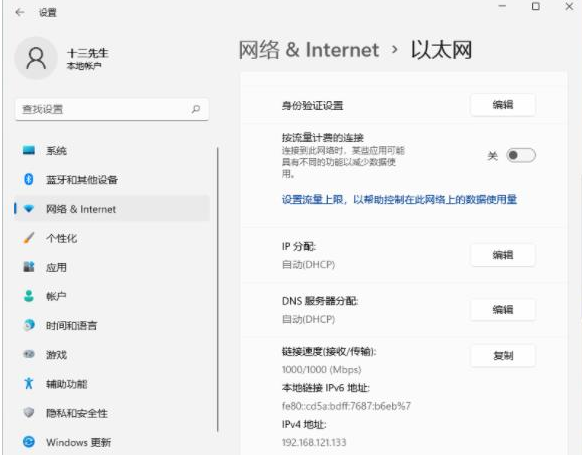The image size is (582, 459).
Task: Click the 以太网 page title
Action: coord(442,50)
